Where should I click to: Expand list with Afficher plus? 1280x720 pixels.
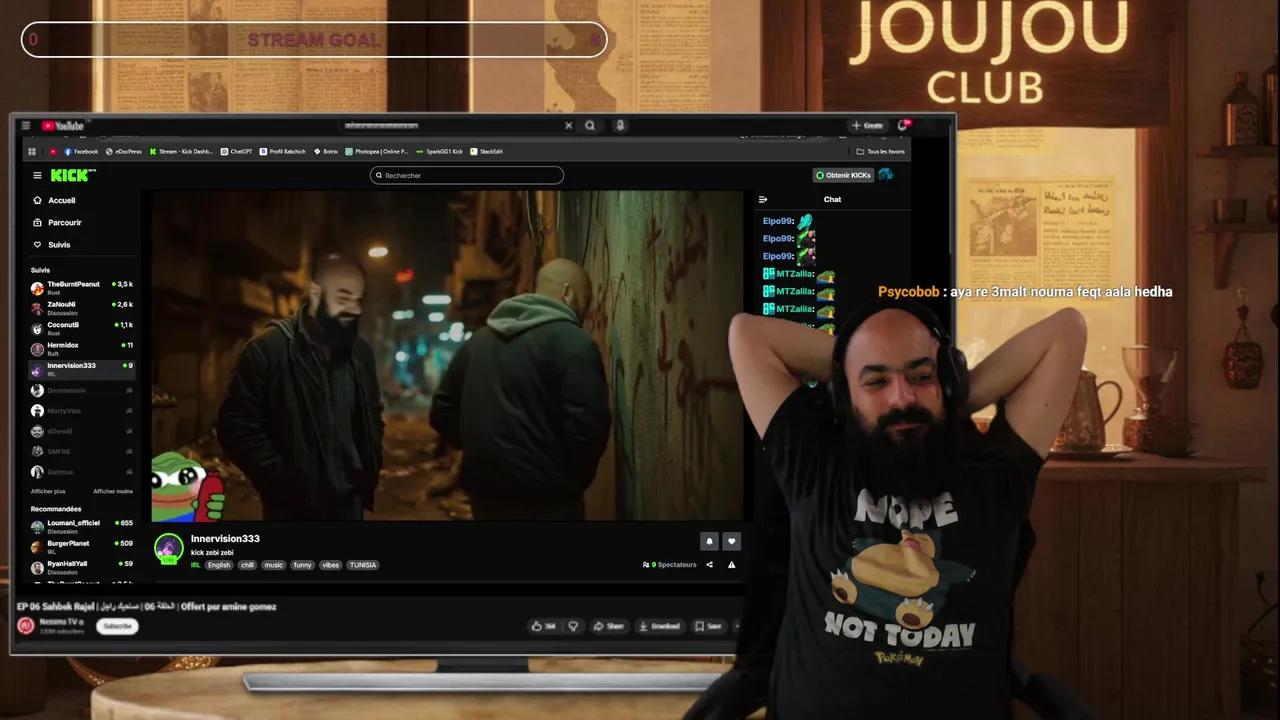tap(48, 491)
